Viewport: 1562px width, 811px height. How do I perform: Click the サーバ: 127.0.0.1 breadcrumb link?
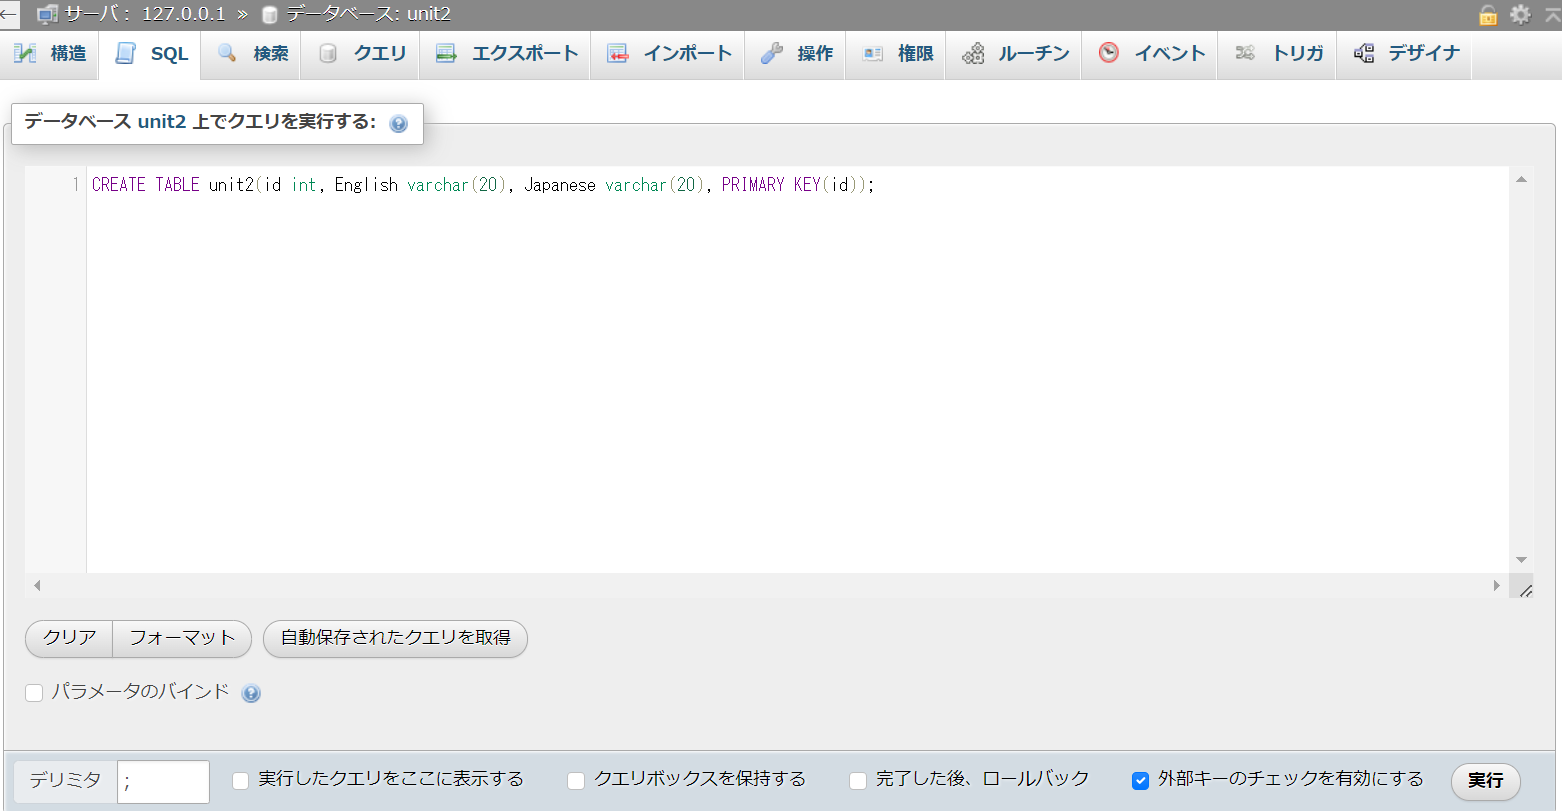(144, 15)
